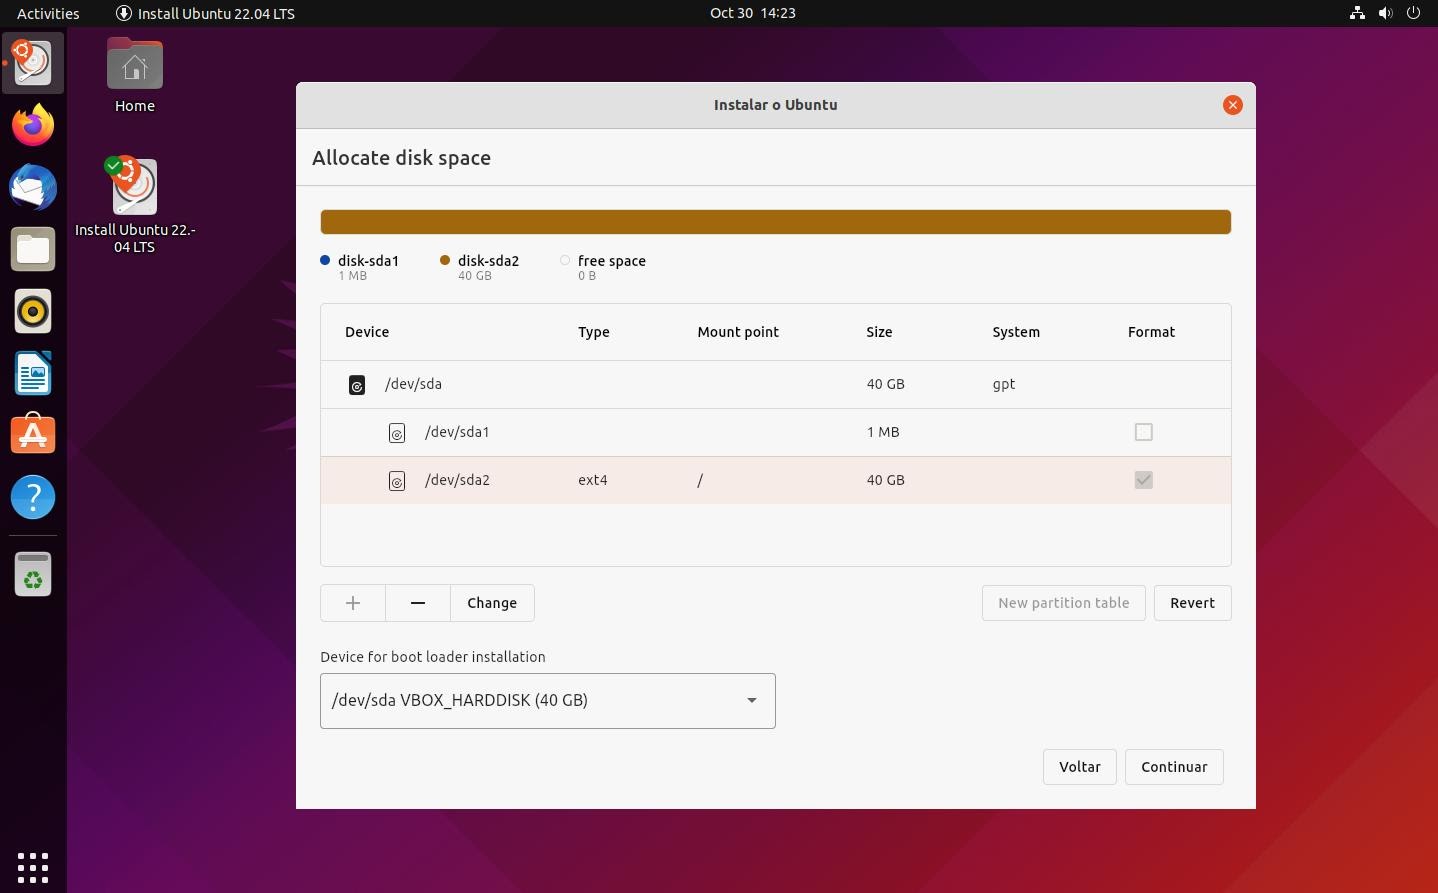Open the Trash from the dock
Screen dimensions: 1438x893
click(x=33, y=575)
